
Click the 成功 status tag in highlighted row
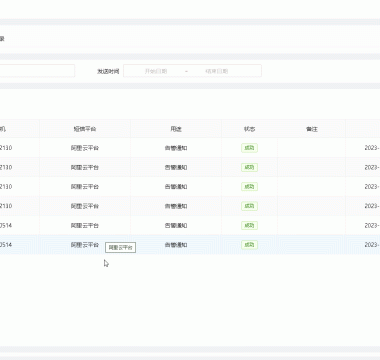coord(249,245)
